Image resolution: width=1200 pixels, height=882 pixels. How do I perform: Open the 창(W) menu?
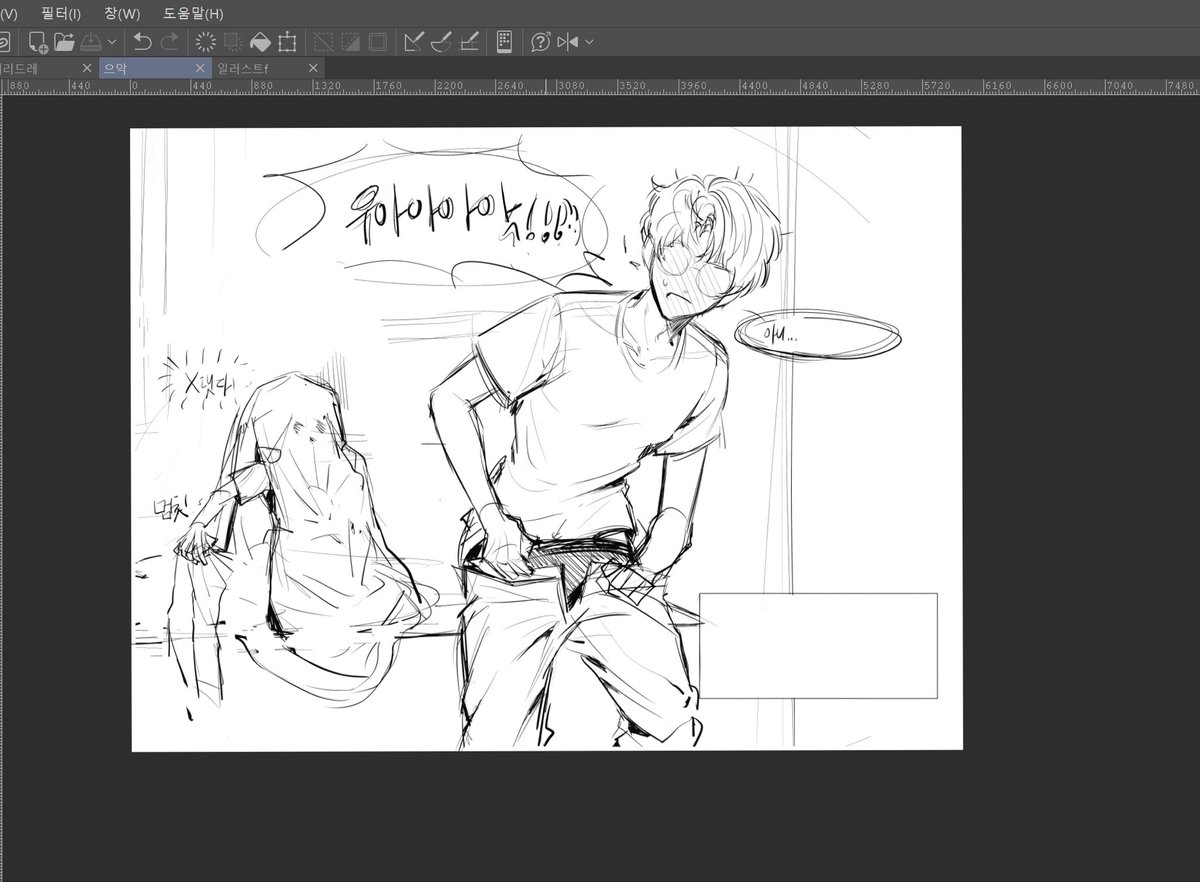pos(122,14)
